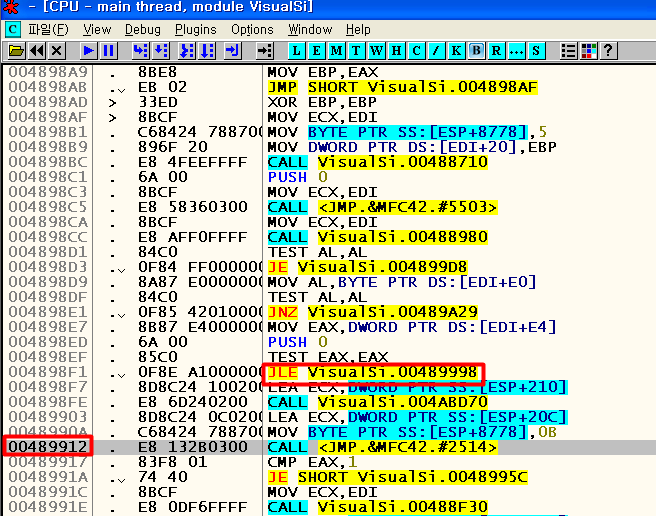Select hex bytes E8 4FEEFFFF
This screenshot has height=516, width=656.
(x=192, y=162)
